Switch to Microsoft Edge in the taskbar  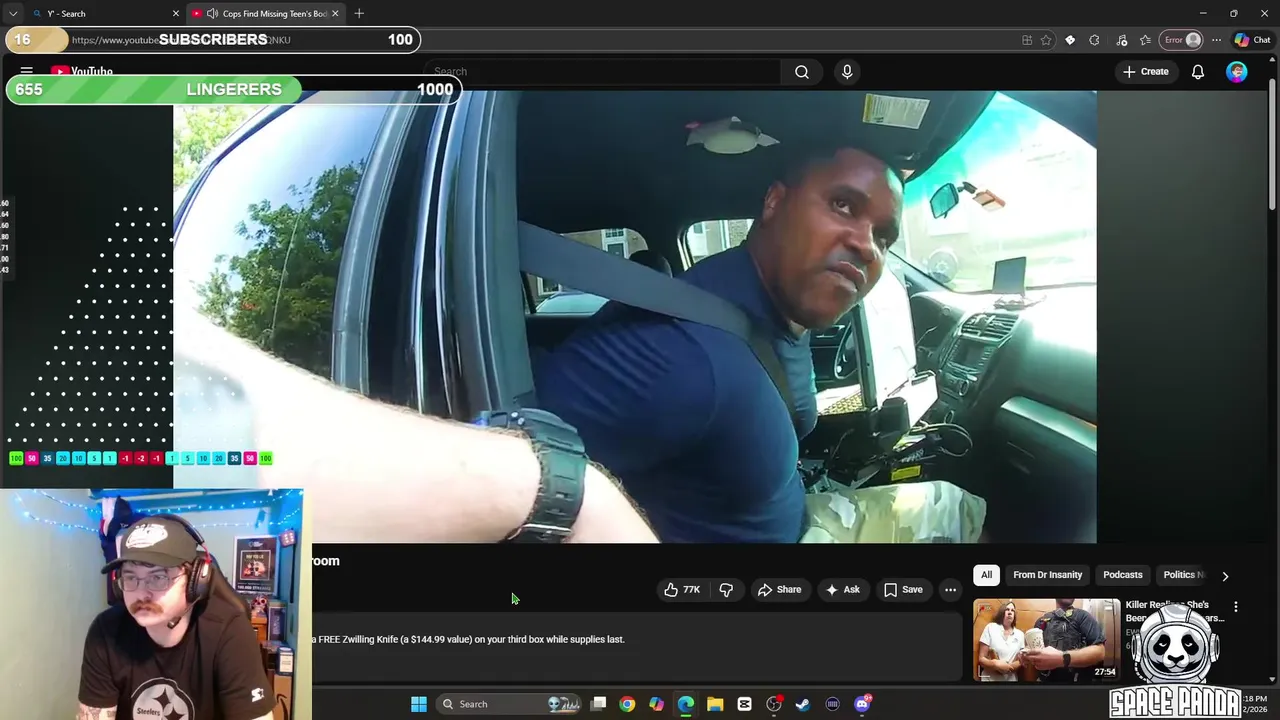coord(686,704)
